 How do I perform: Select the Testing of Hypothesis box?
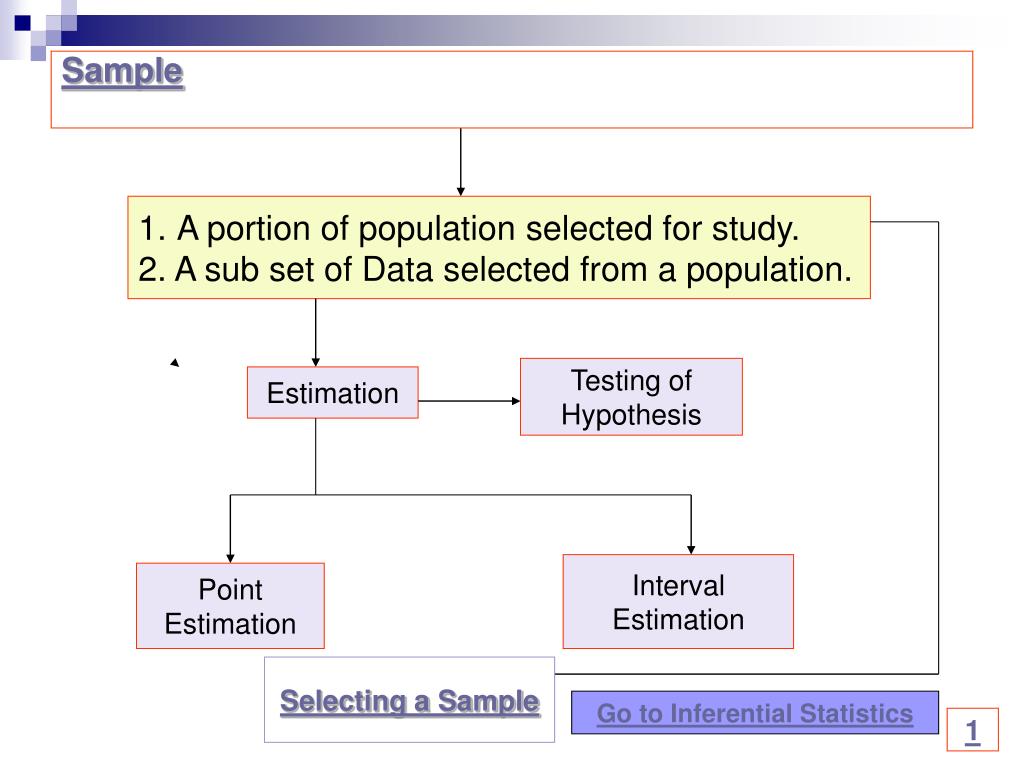[x=631, y=397]
